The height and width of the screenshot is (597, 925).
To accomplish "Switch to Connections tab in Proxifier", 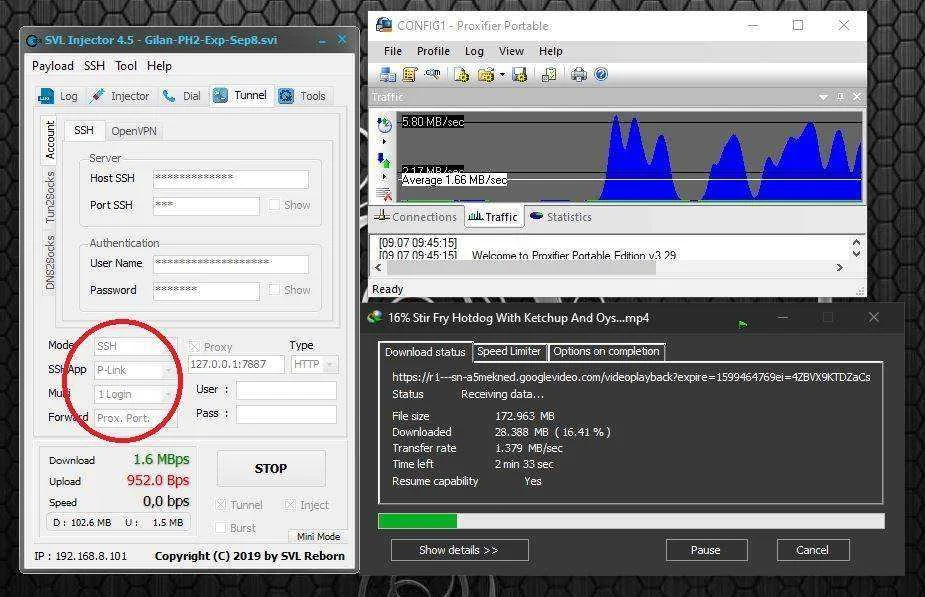I will pos(416,217).
